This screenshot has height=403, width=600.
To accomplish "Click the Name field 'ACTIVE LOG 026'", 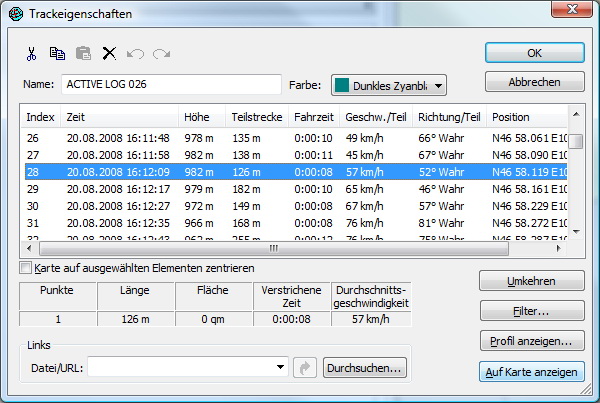I will [x=171, y=84].
